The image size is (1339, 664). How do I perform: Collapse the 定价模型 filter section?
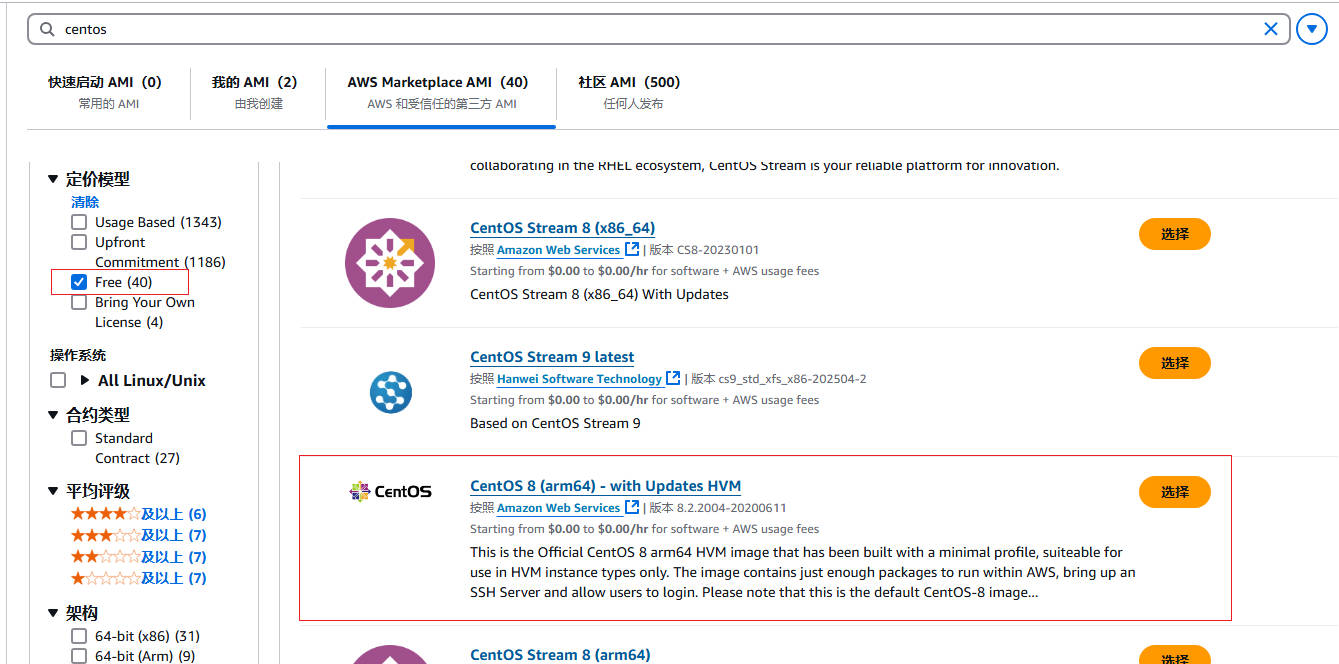(x=53, y=180)
